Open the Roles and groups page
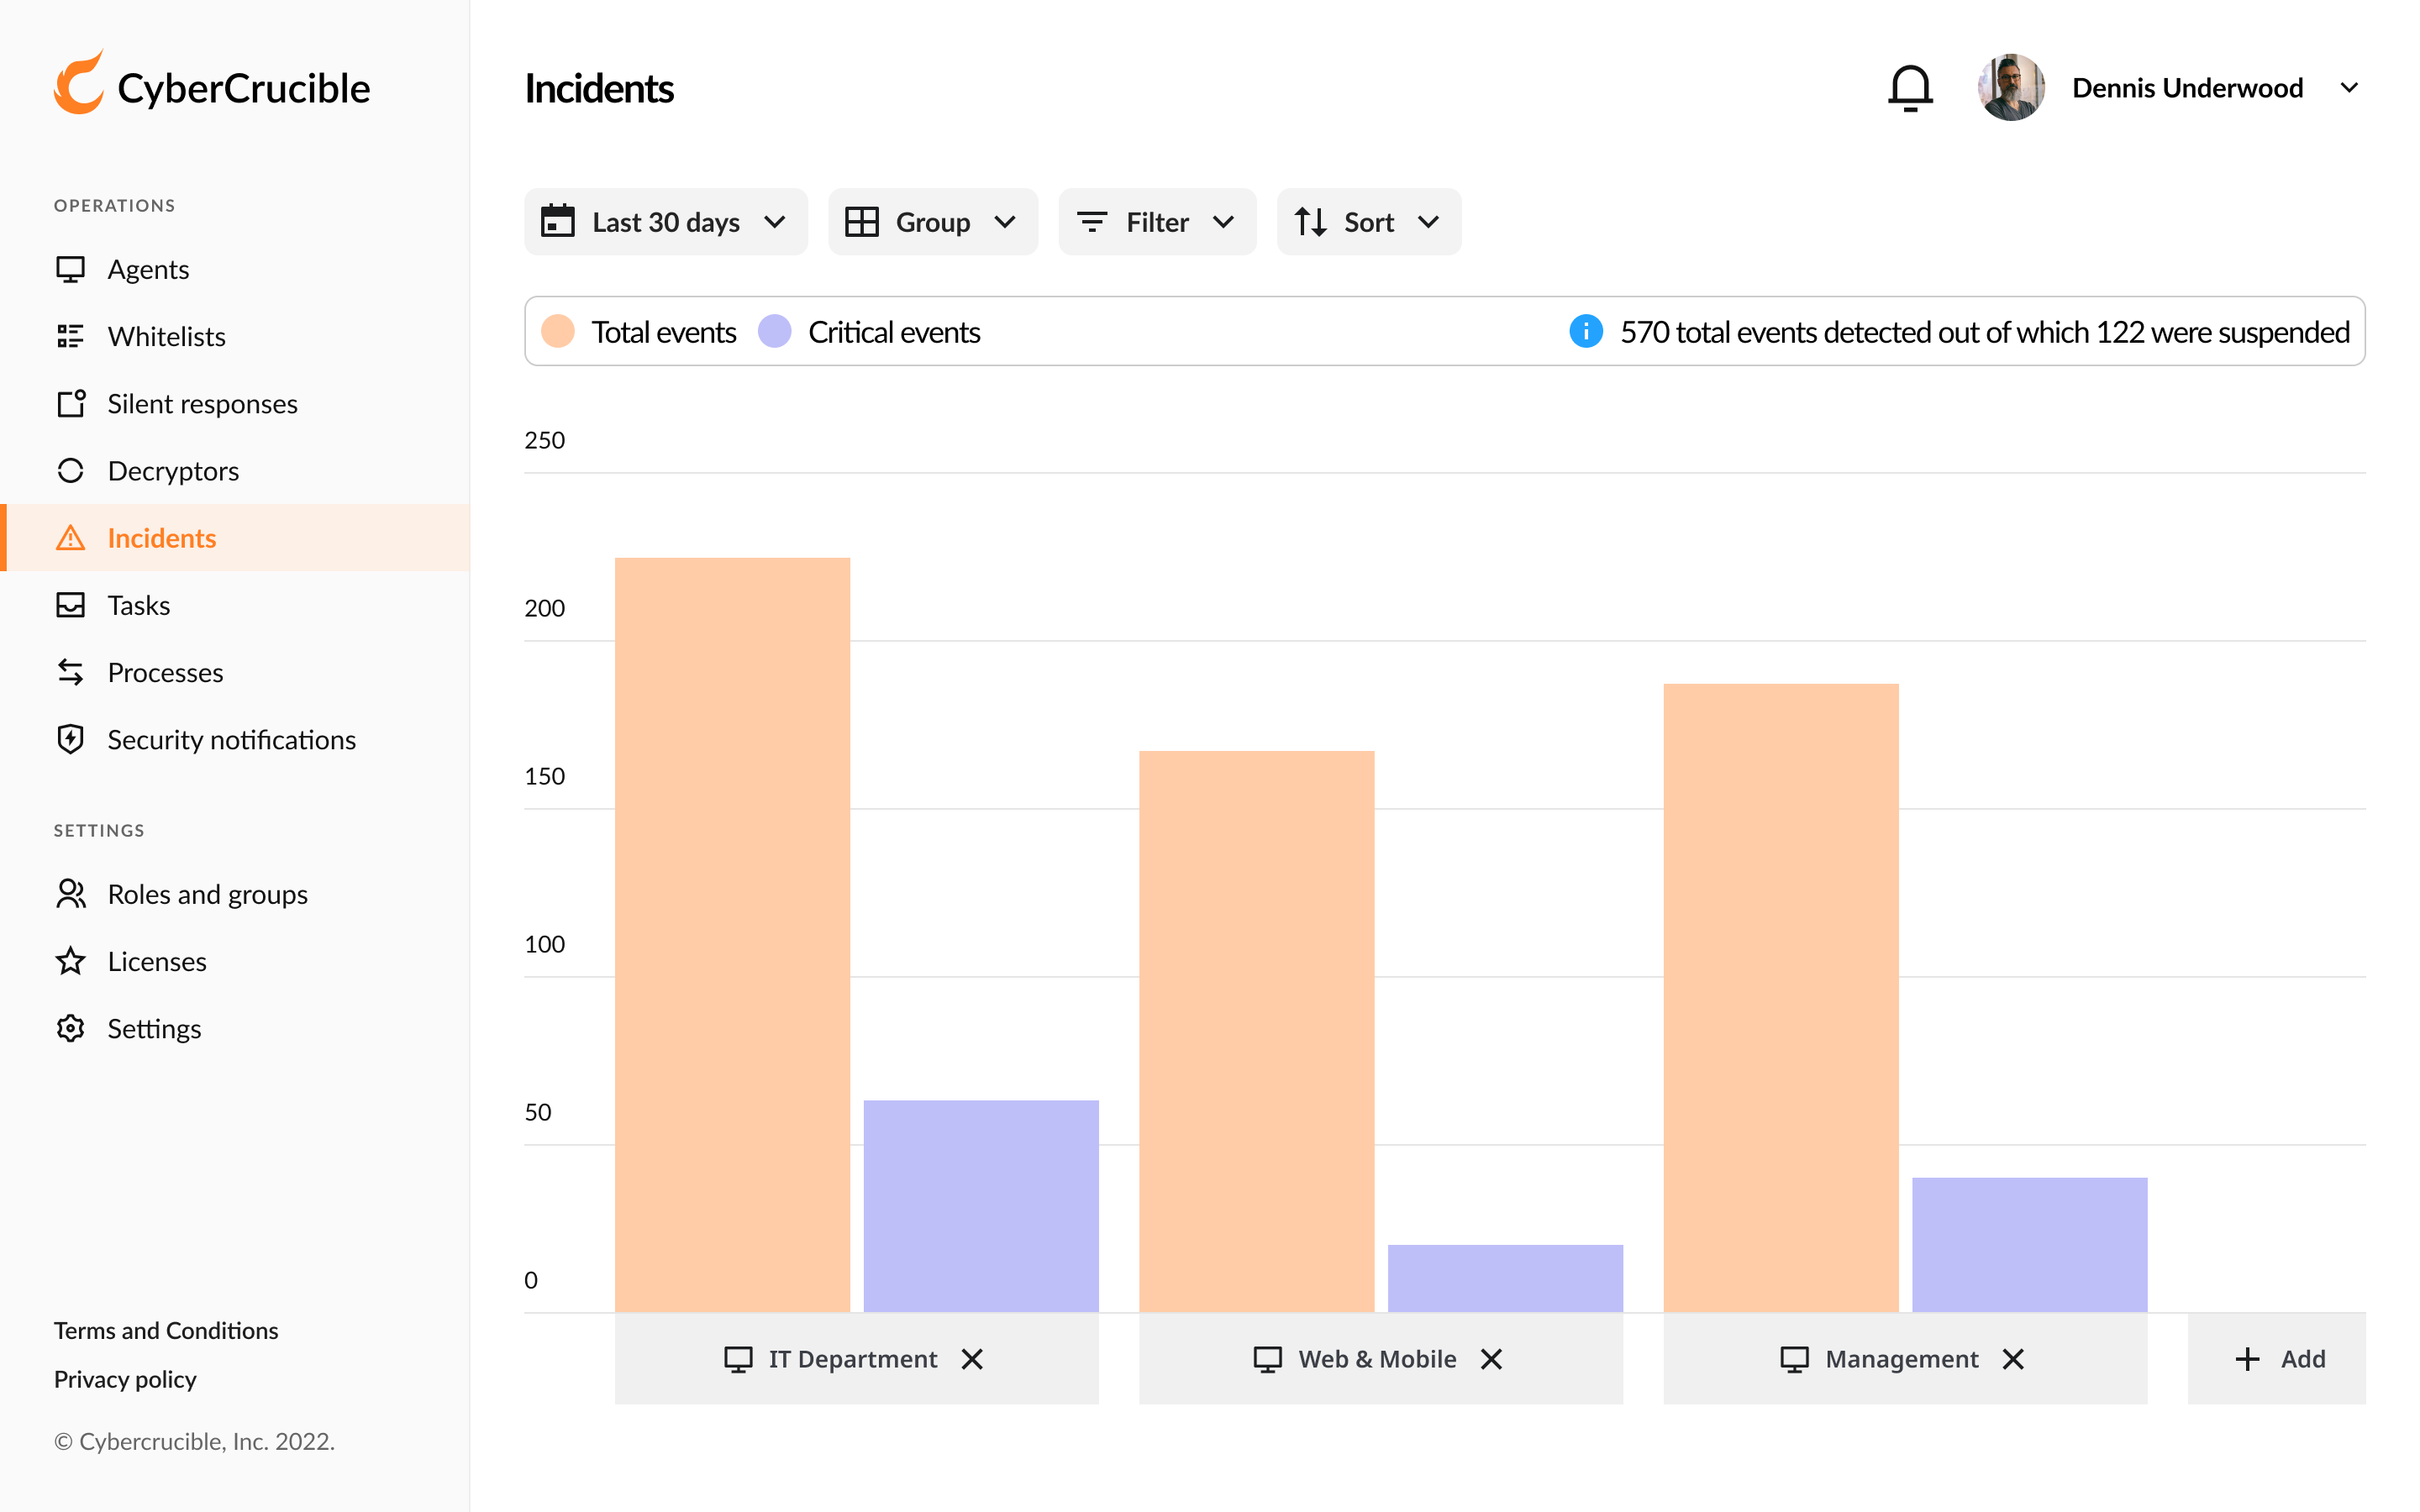The image size is (2420, 1512). [x=207, y=894]
